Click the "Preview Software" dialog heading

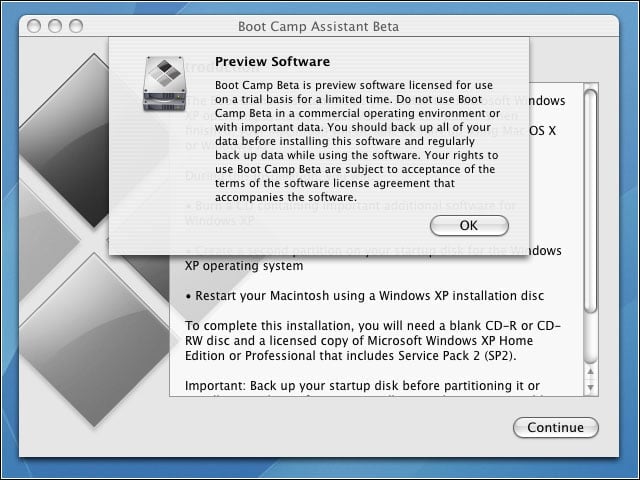pos(272,62)
